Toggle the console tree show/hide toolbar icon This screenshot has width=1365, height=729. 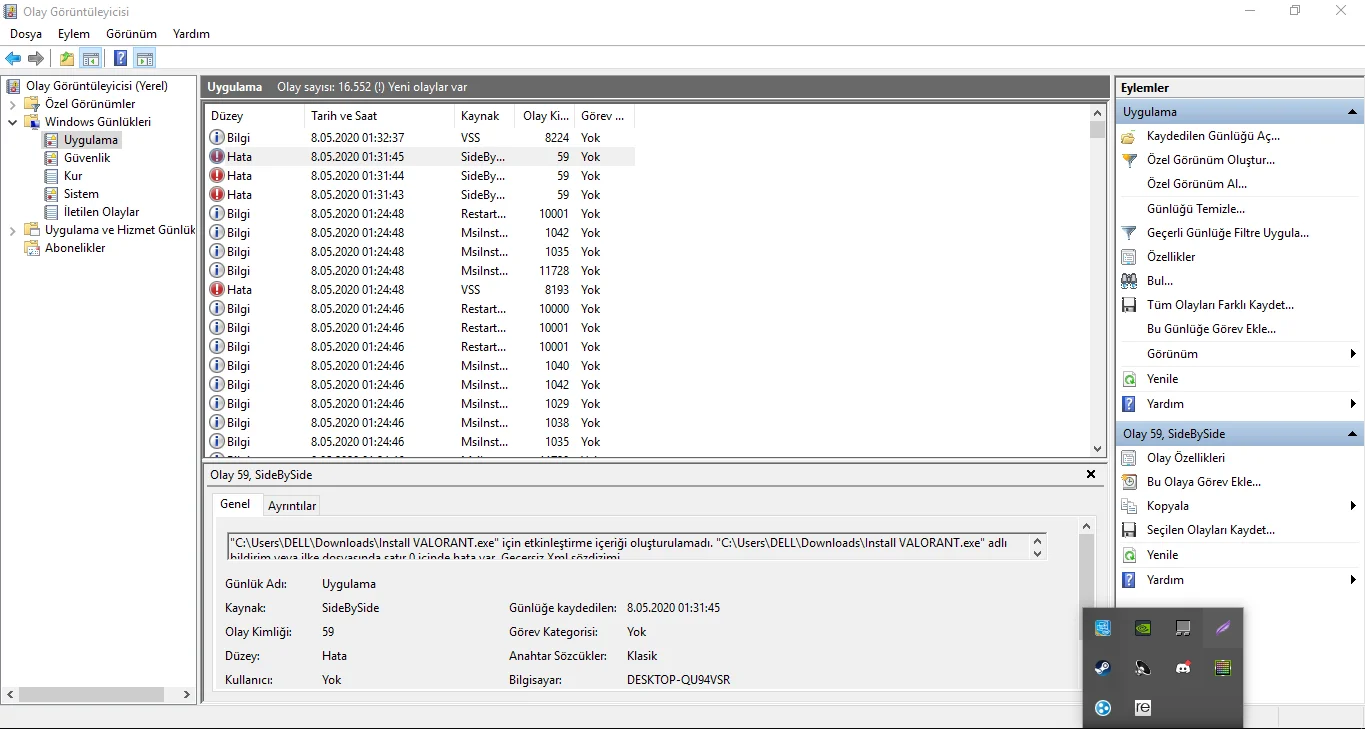tap(91, 59)
